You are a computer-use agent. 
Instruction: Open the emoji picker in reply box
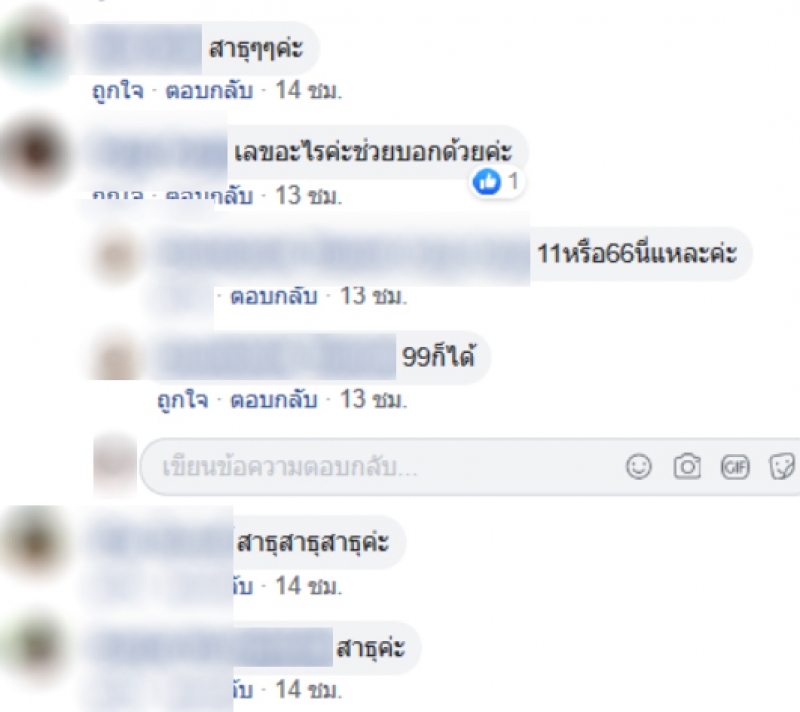[639, 467]
